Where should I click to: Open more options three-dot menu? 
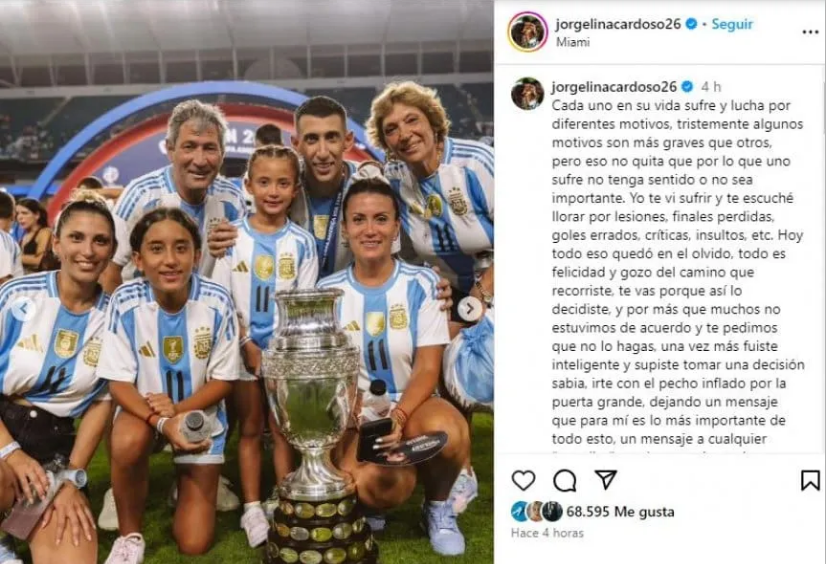point(810,32)
